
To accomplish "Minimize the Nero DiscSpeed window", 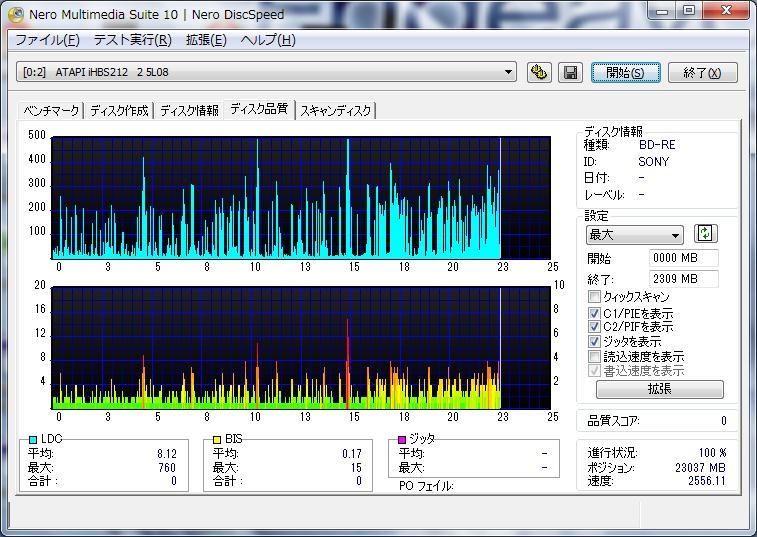I will pyautogui.click(x=662, y=12).
